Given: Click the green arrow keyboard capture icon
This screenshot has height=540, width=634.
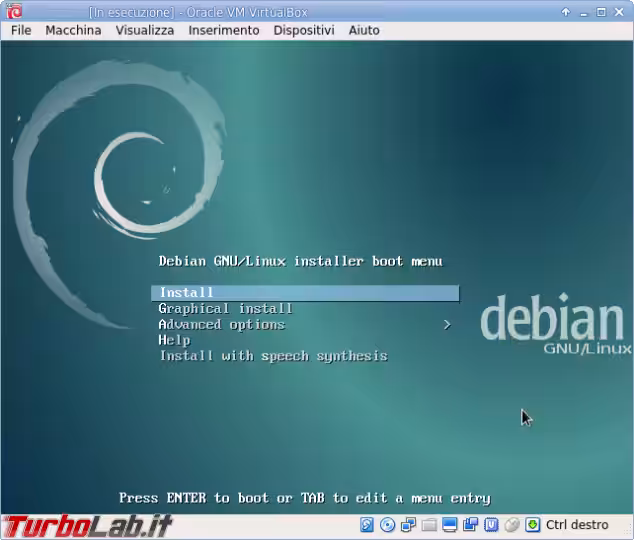Looking at the screenshot, I should pos(533,525).
